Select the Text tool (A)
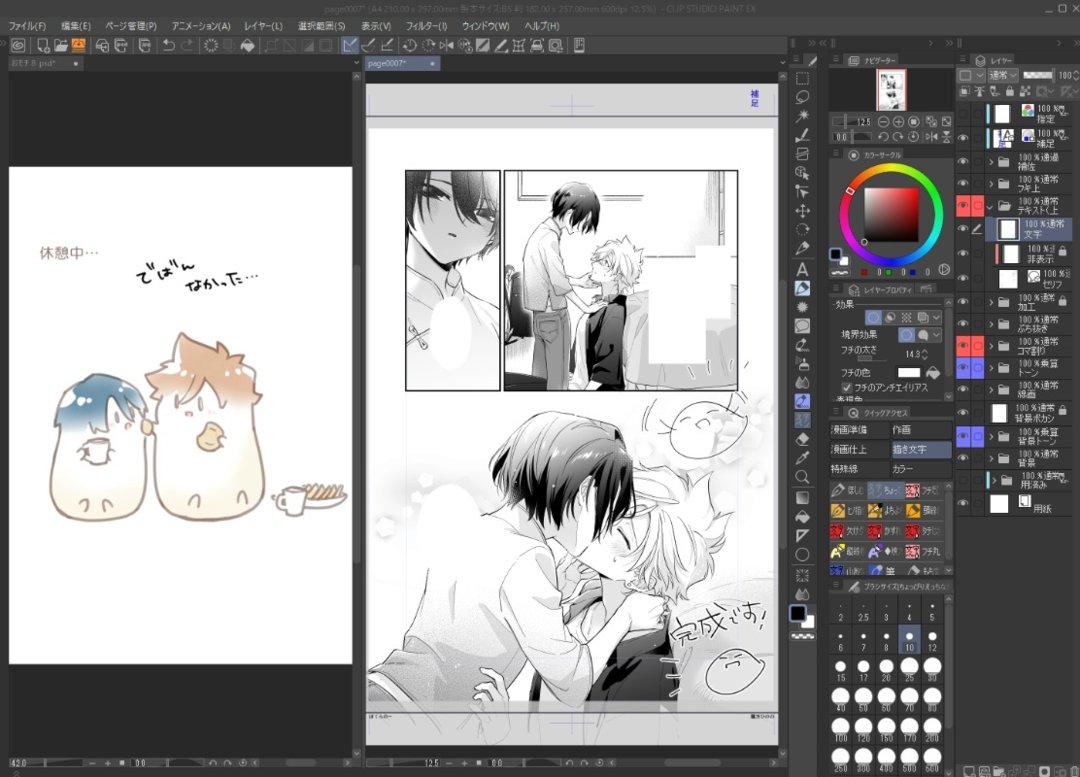The height and width of the screenshot is (777, 1080). coord(802,269)
